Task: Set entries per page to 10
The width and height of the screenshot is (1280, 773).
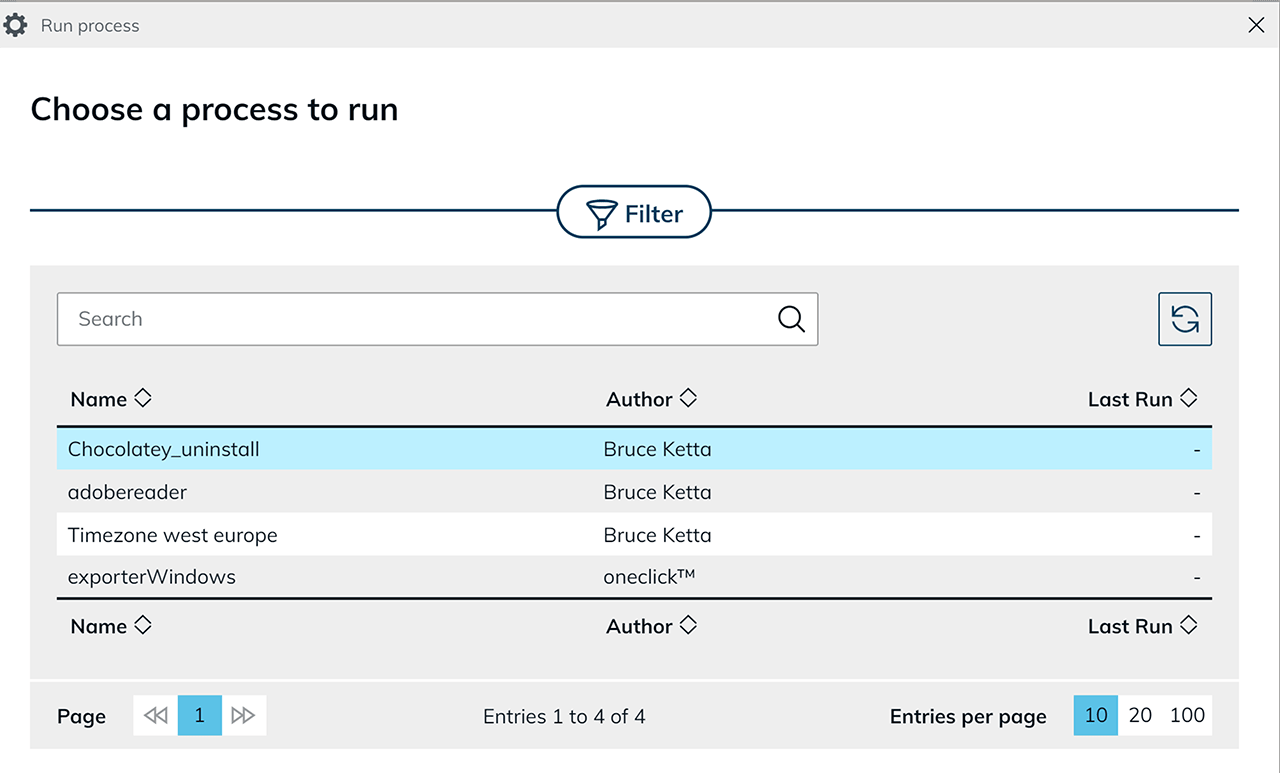Action: point(1096,715)
